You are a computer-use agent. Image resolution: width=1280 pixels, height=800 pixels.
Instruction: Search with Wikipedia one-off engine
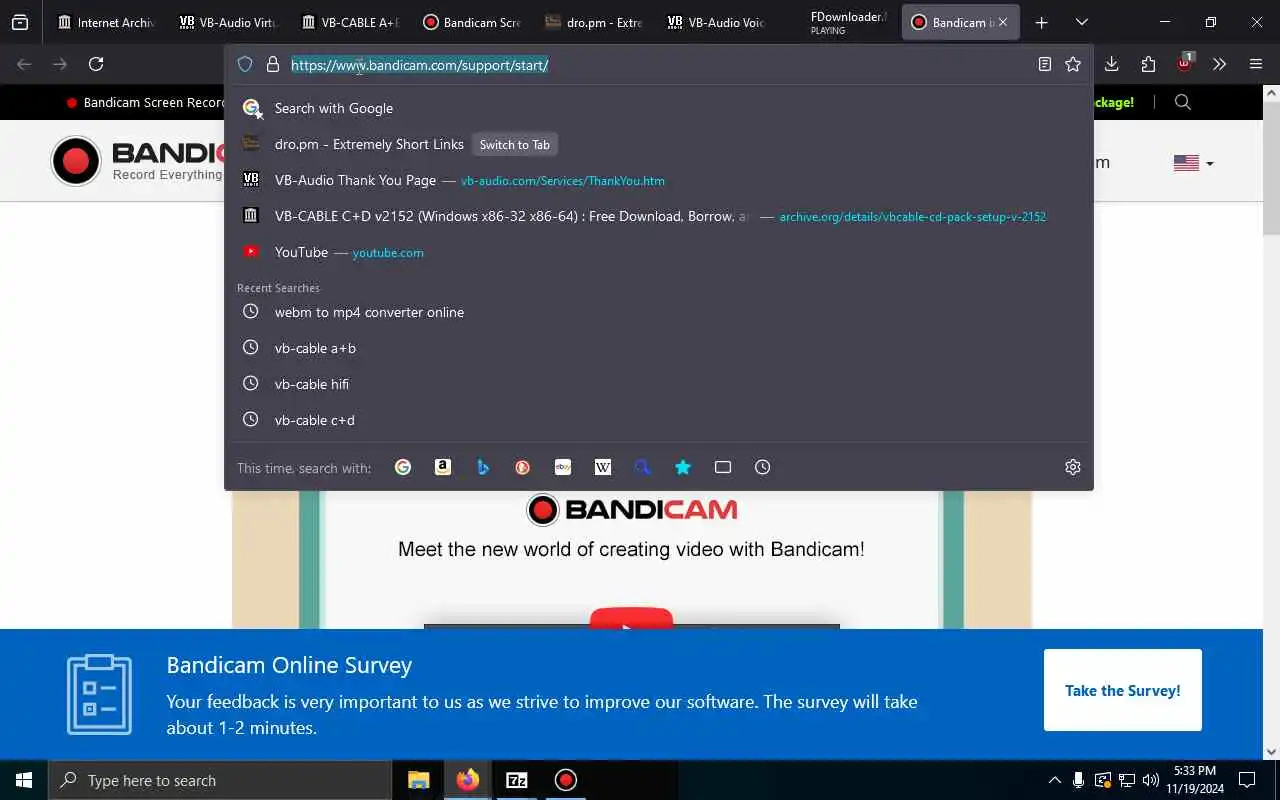603,467
